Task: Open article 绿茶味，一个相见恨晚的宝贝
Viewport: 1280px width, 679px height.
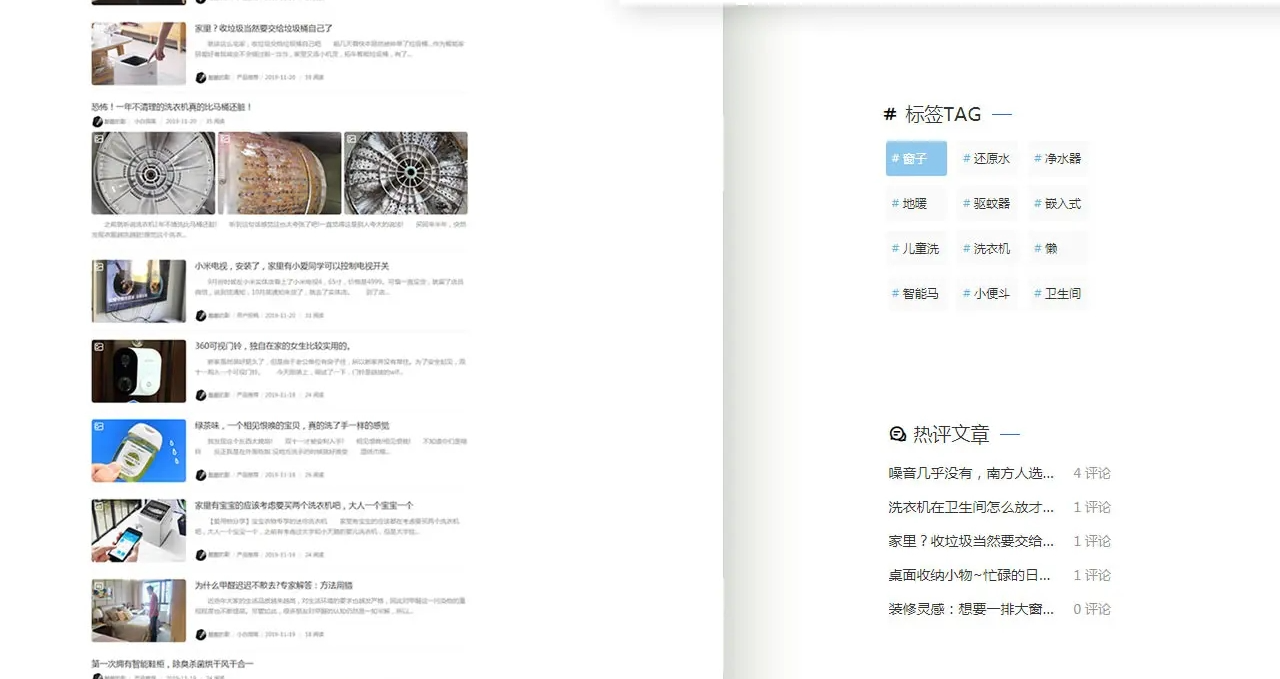Action: [292, 426]
